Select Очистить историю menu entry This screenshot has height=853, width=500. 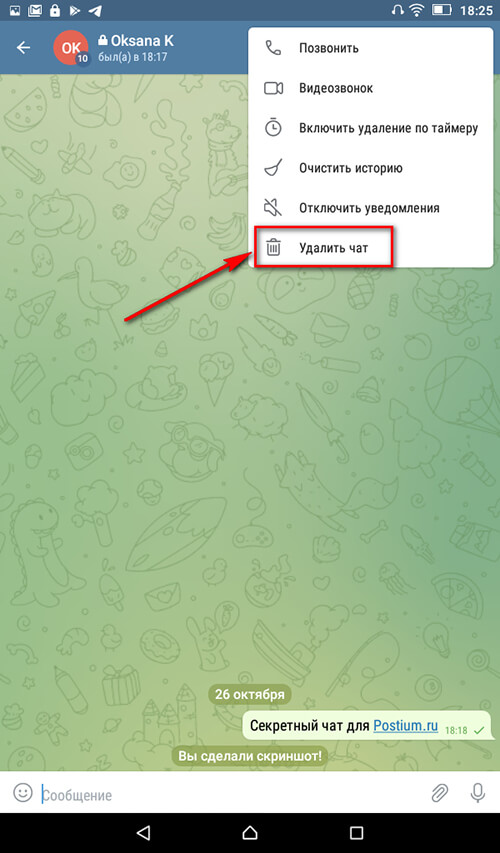(x=371, y=168)
